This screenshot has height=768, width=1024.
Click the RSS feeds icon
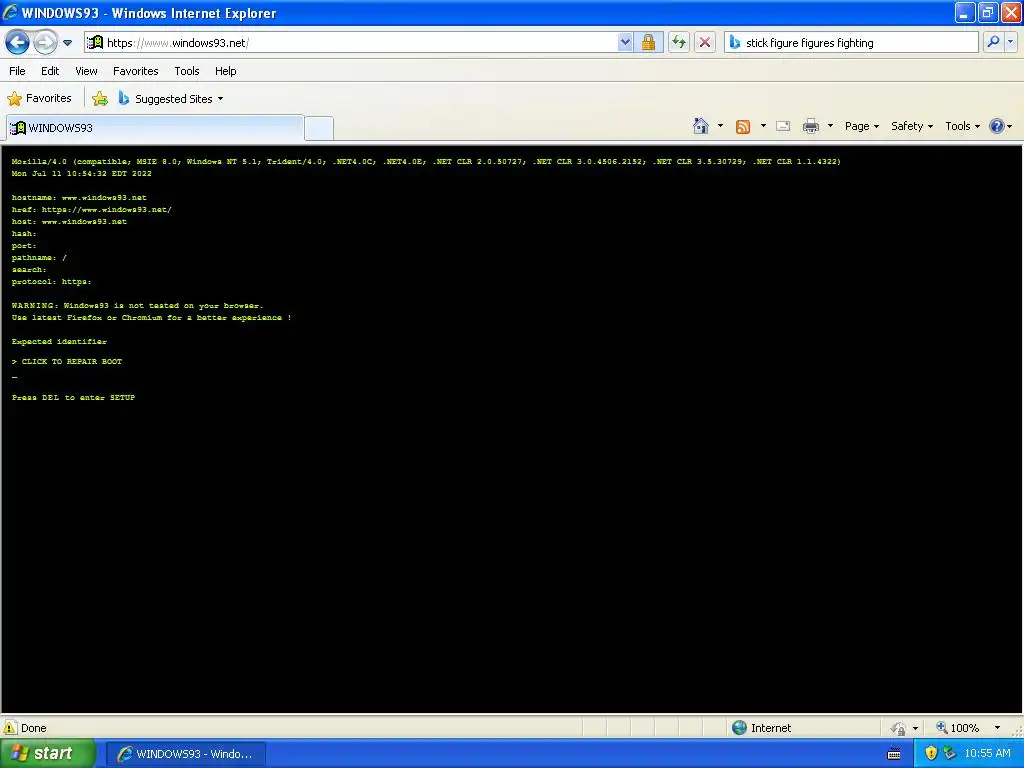pos(743,127)
